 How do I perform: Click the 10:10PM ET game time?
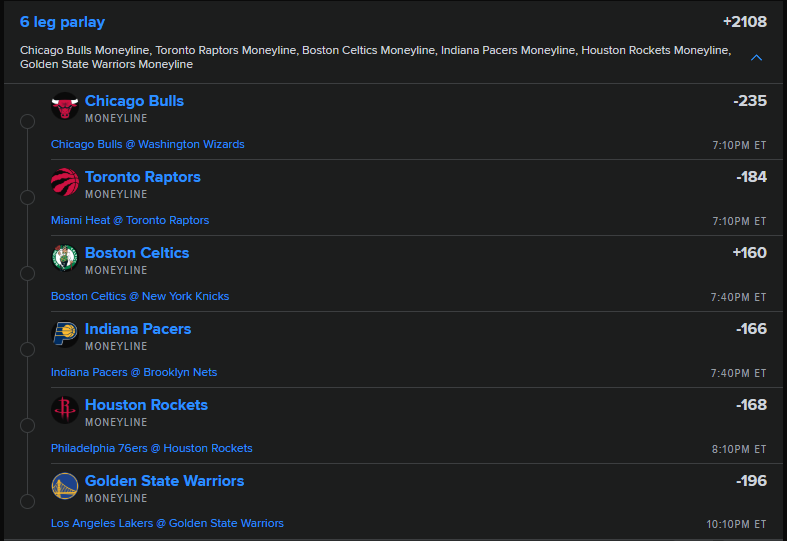coord(736,524)
